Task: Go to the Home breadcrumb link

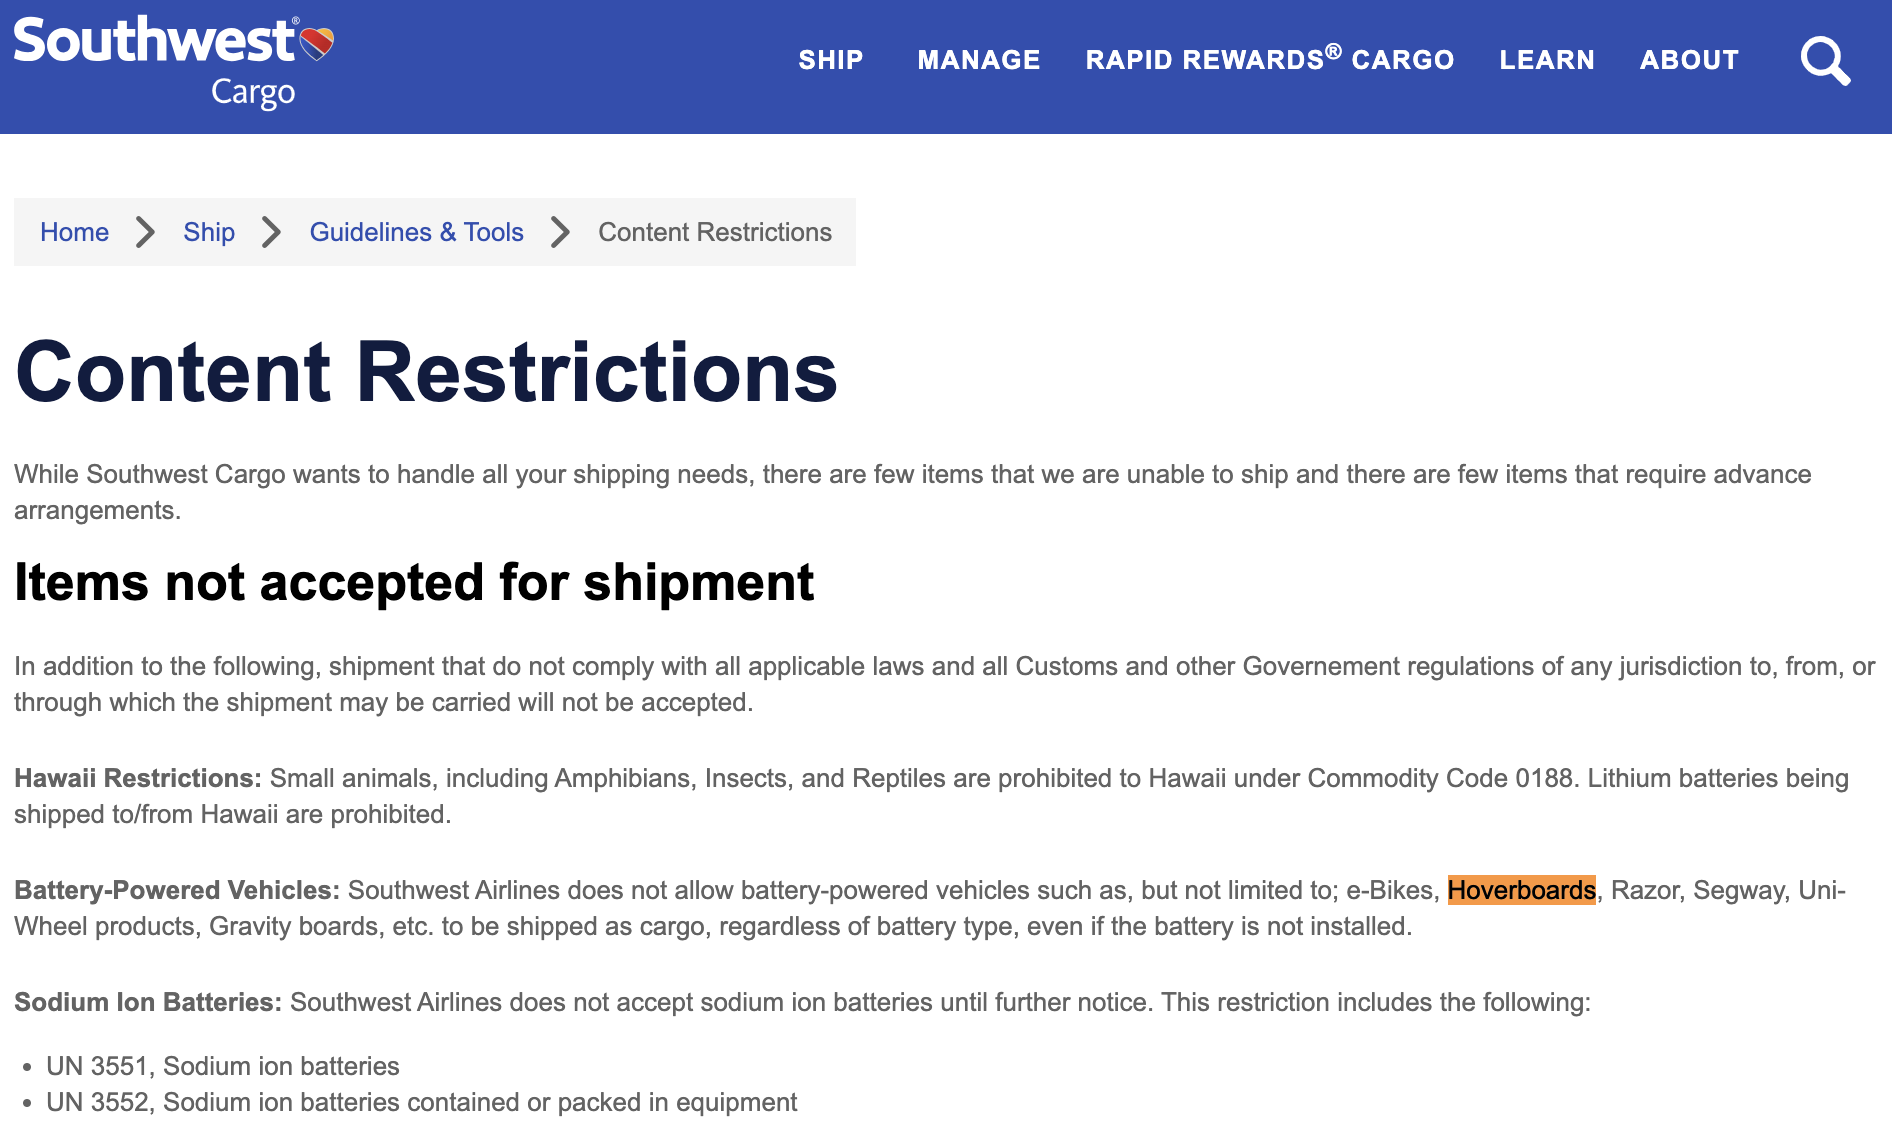Action: click(74, 232)
